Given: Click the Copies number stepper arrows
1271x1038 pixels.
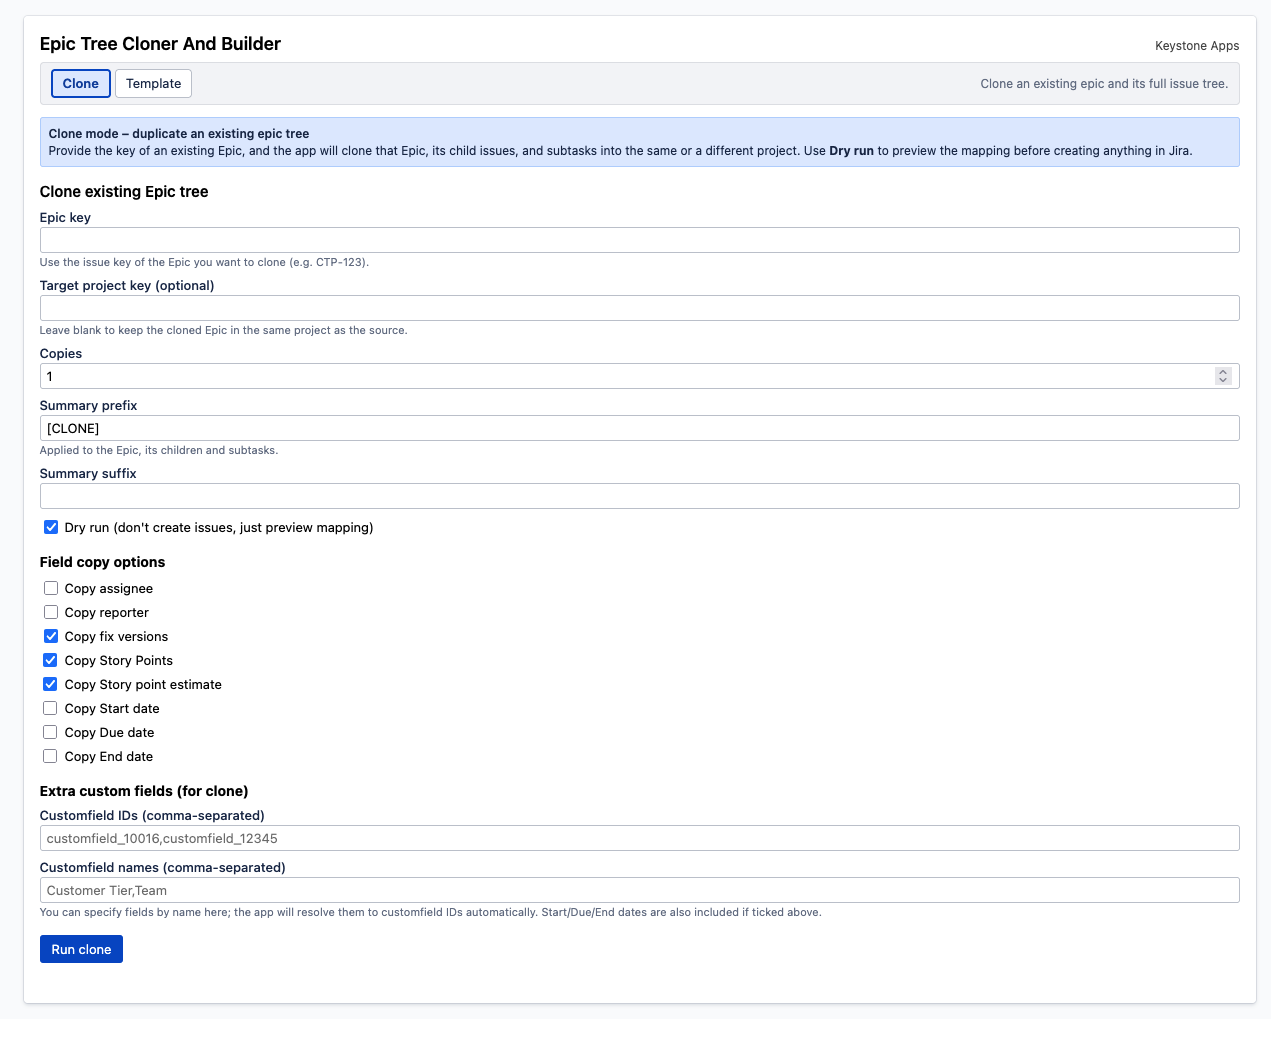Looking at the screenshot, I should [1222, 376].
